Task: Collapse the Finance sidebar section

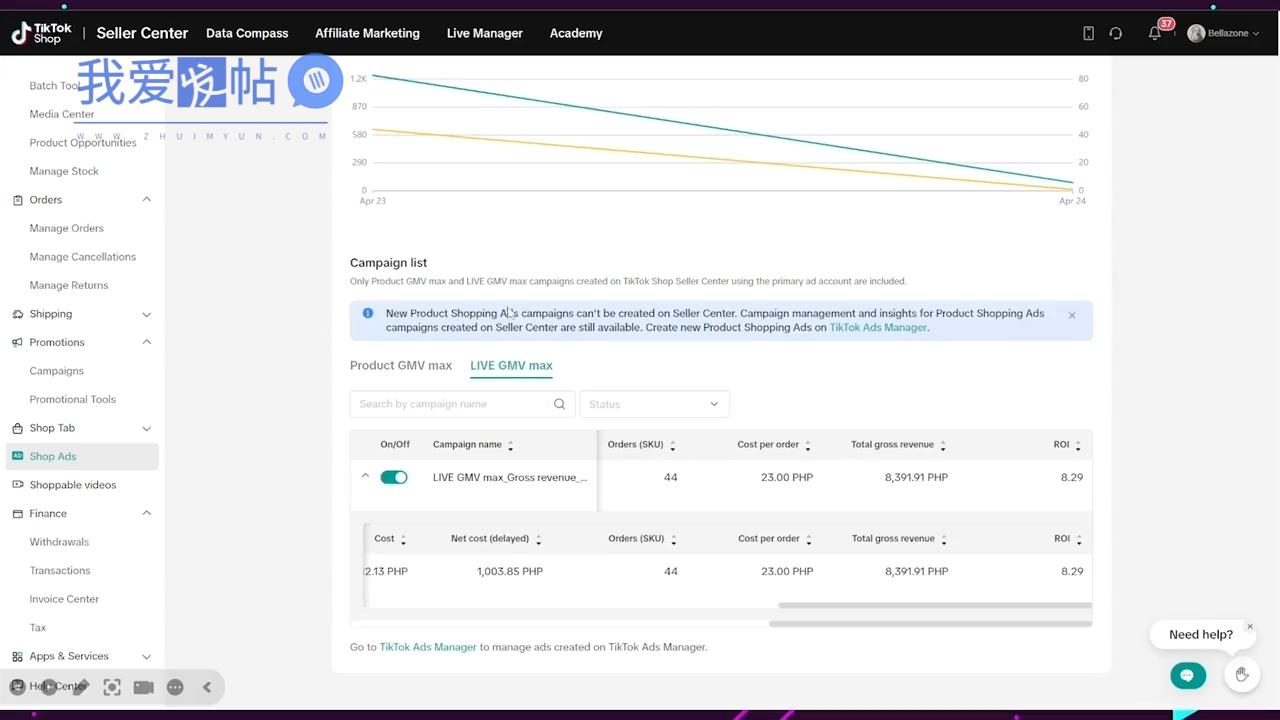Action: pyautogui.click(x=147, y=513)
